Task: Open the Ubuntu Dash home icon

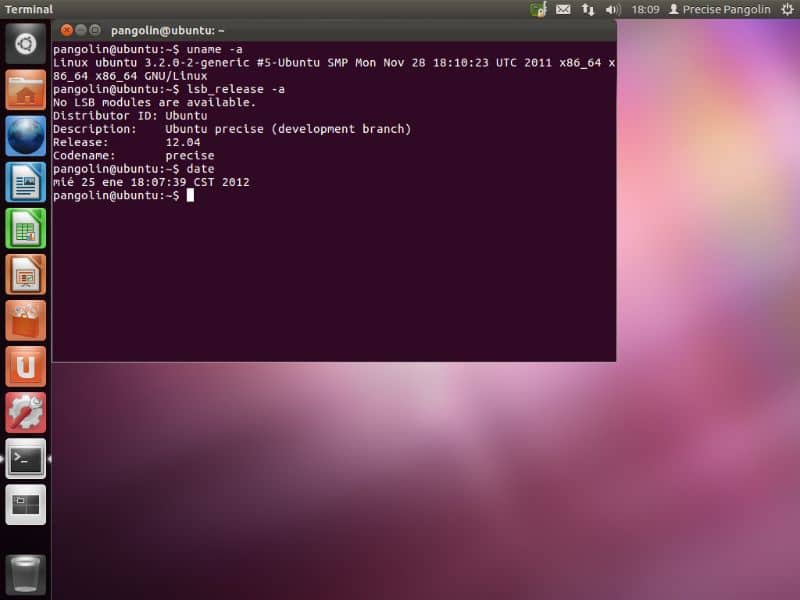Action: (25, 41)
